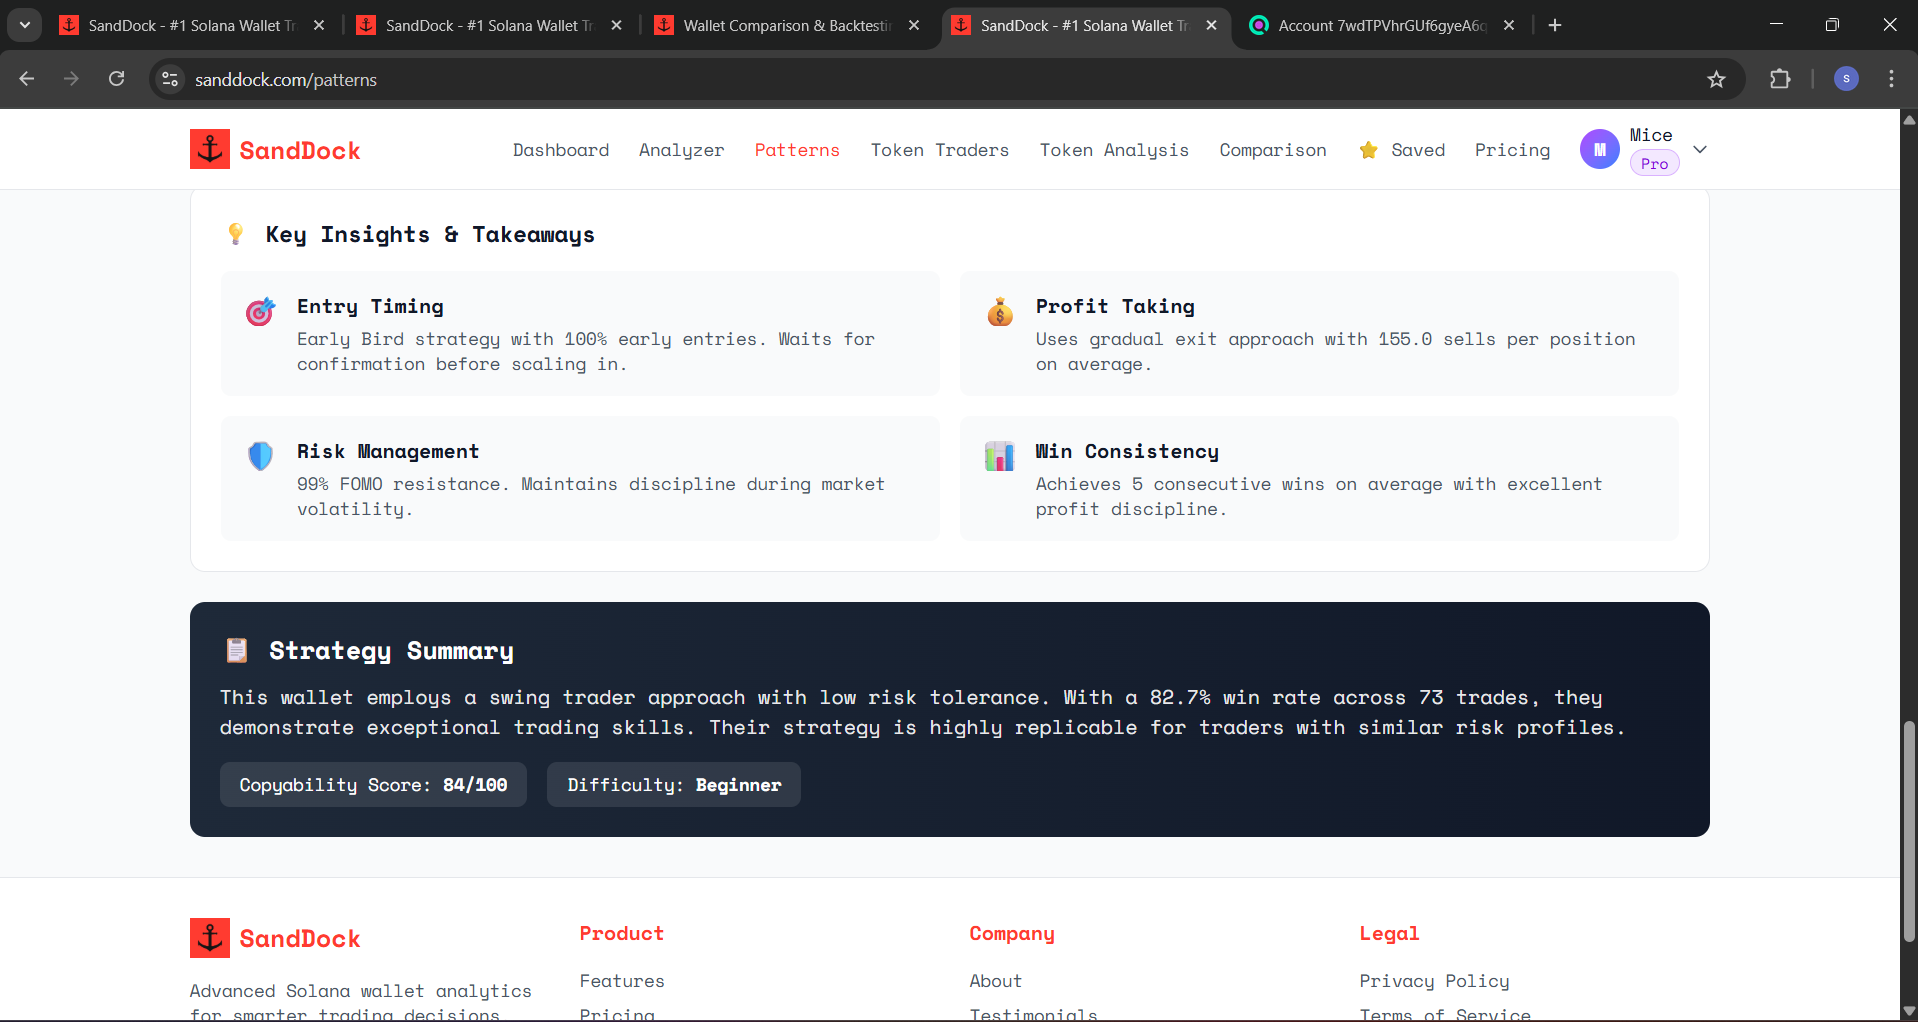This screenshot has width=1918, height=1022.
Task: Switch to the second SandDock tab
Action: pyautogui.click(x=489, y=25)
